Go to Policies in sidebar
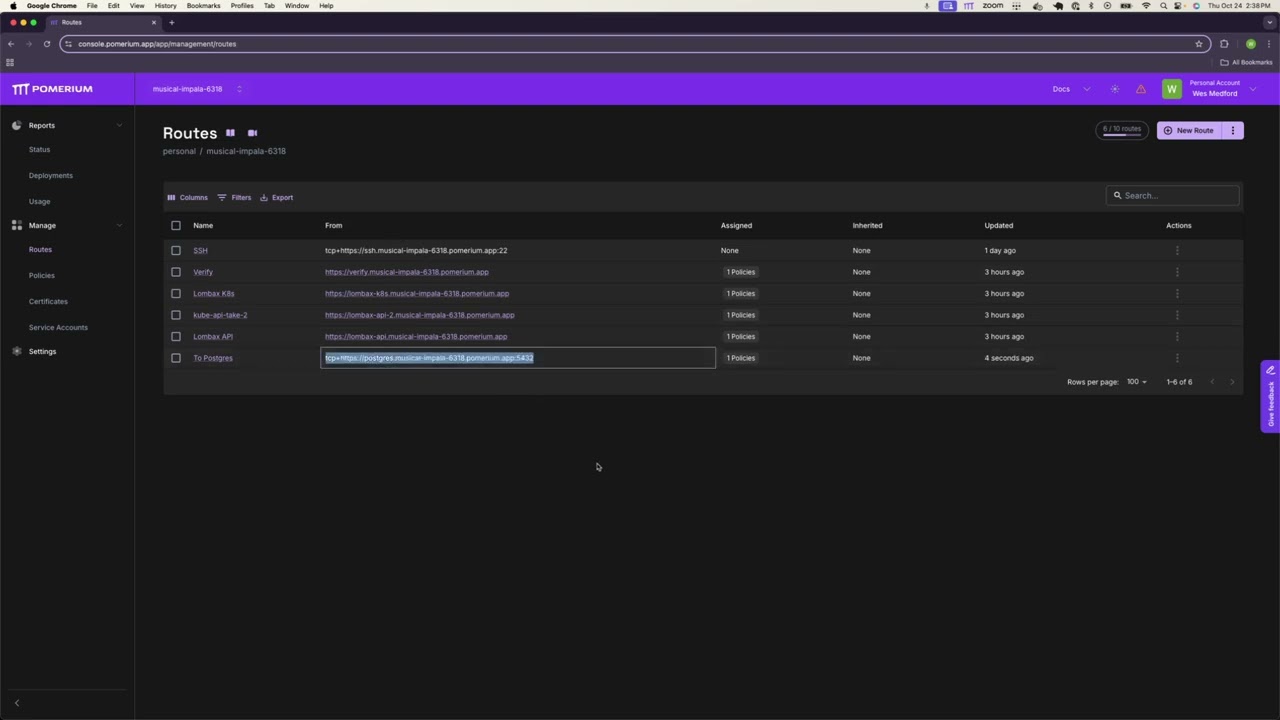This screenshot has width=1280, height=720. click(42, 275)
